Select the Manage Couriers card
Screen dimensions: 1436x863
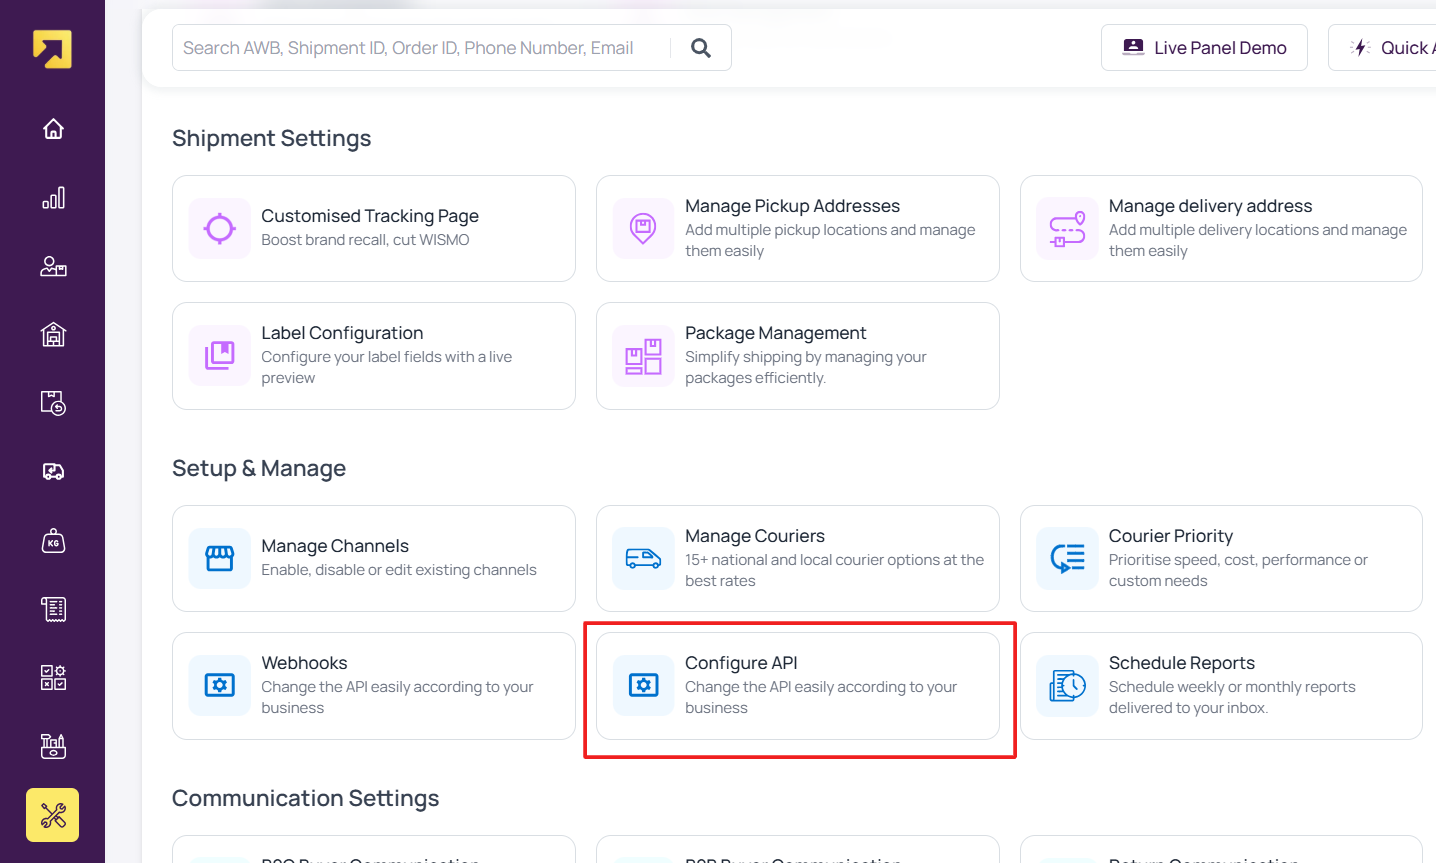797,558
